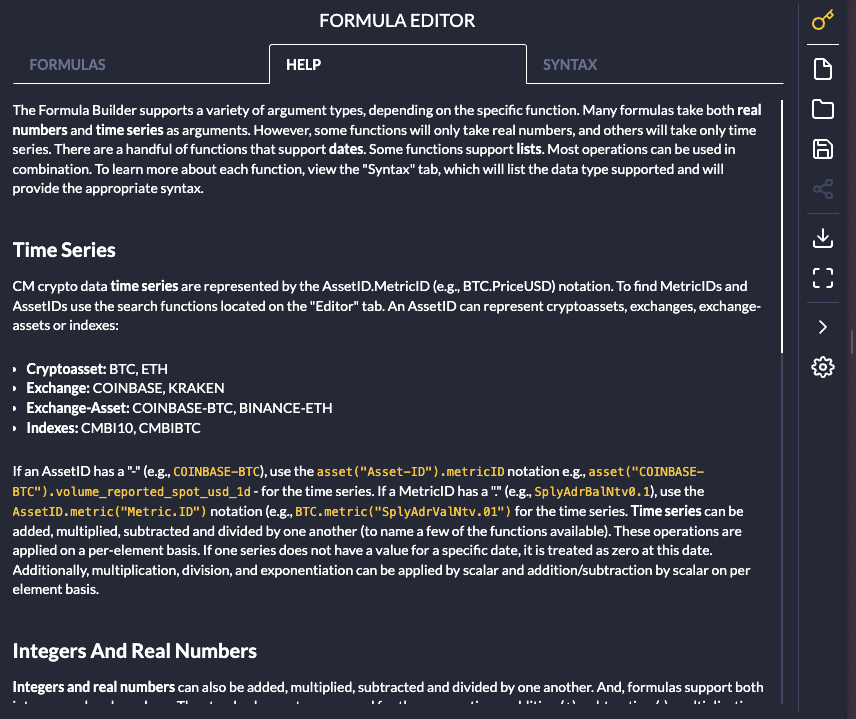Screen dimensions: 856x719
Task: Switch to the Formulas tab
Action: pyautogui.click(x=68, y=65)
